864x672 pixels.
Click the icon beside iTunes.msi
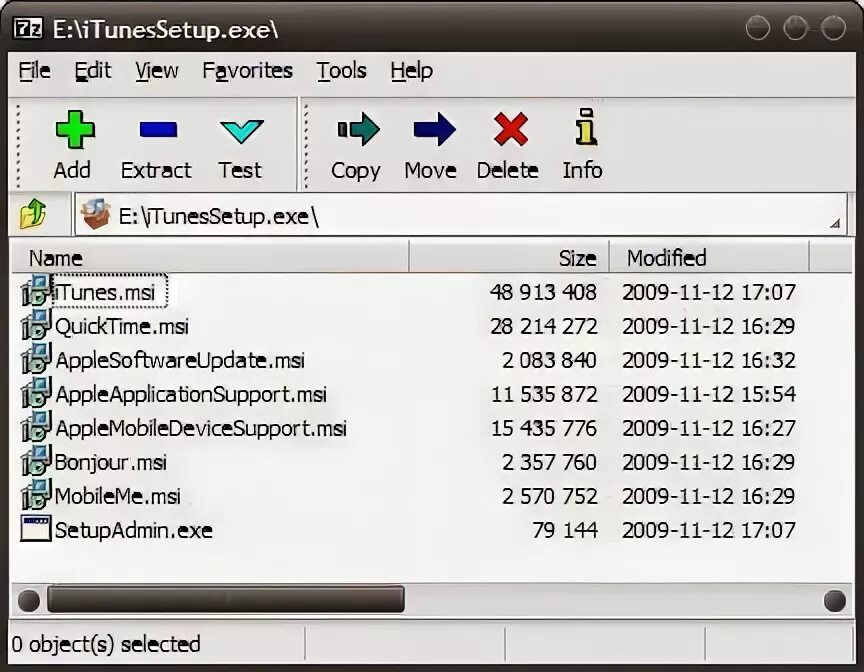coord(36,290)
